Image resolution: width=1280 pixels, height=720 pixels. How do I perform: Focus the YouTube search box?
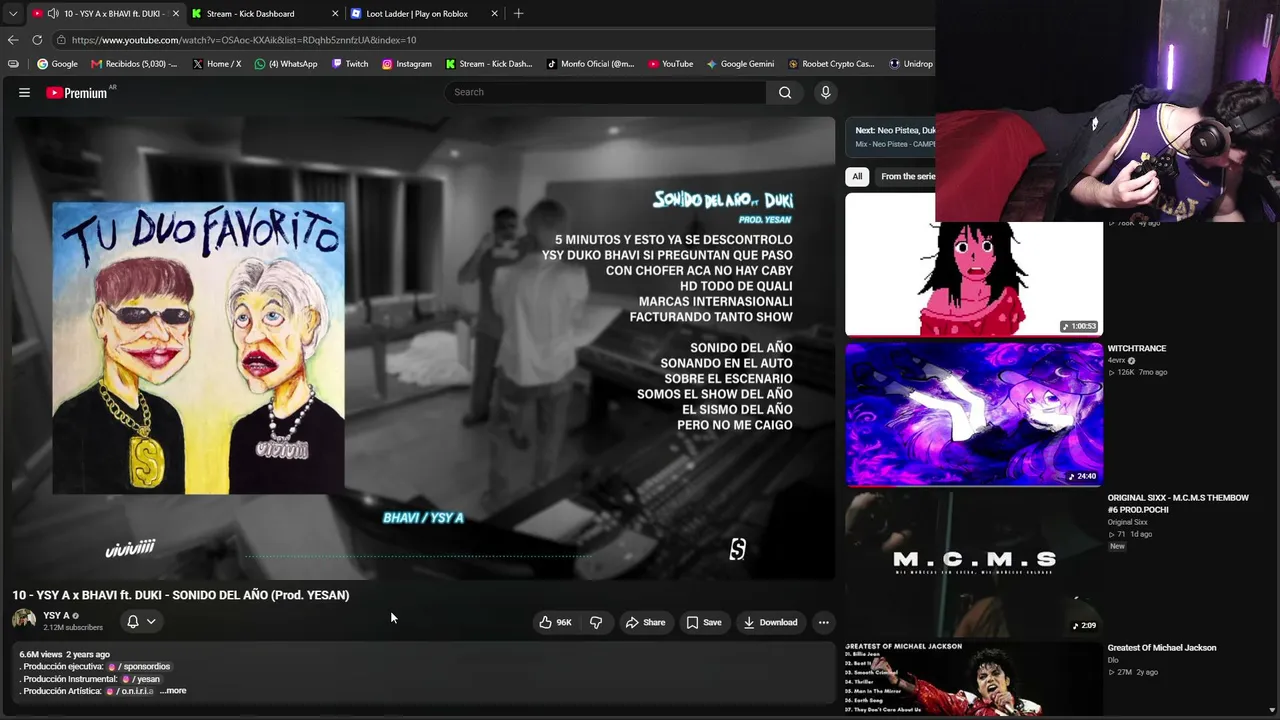click(x=606, y=92)
